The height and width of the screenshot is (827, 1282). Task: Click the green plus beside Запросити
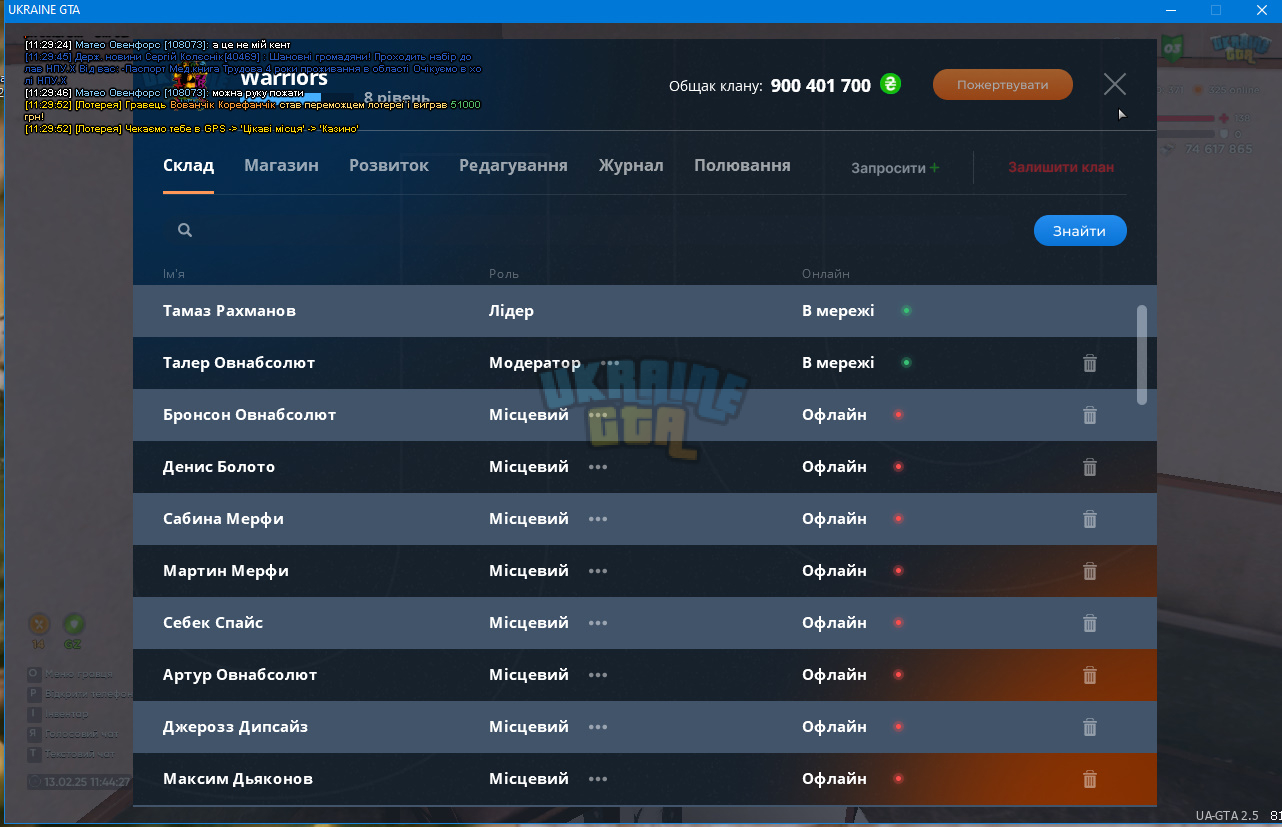[934, 167]
